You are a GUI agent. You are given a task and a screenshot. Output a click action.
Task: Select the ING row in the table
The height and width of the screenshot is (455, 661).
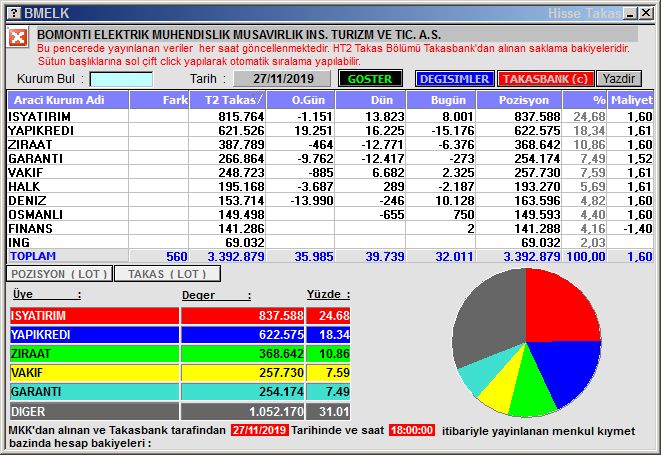(x=330, y=242)
